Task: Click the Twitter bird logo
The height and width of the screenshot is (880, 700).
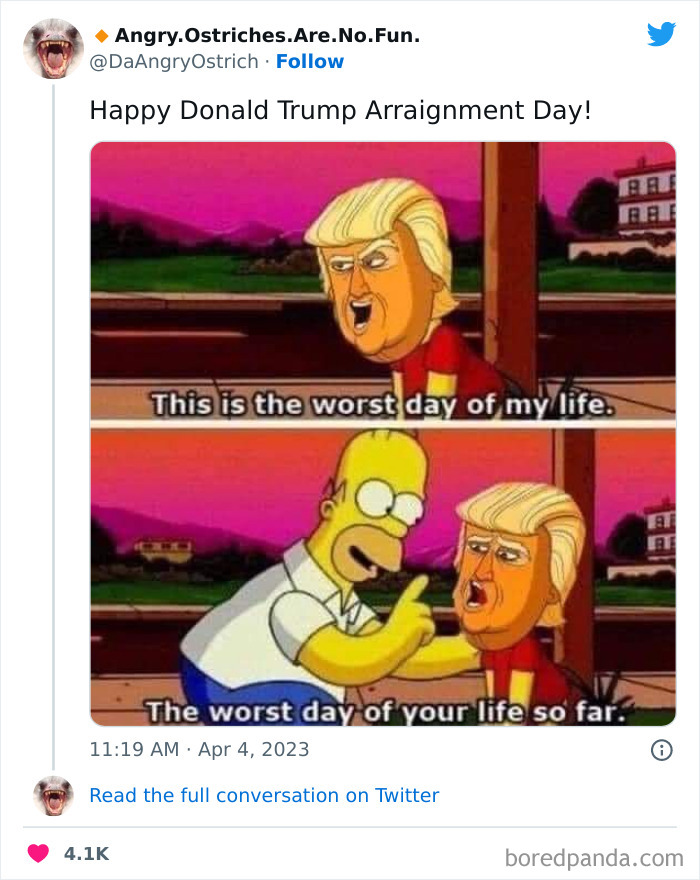Action: point(661,34)
